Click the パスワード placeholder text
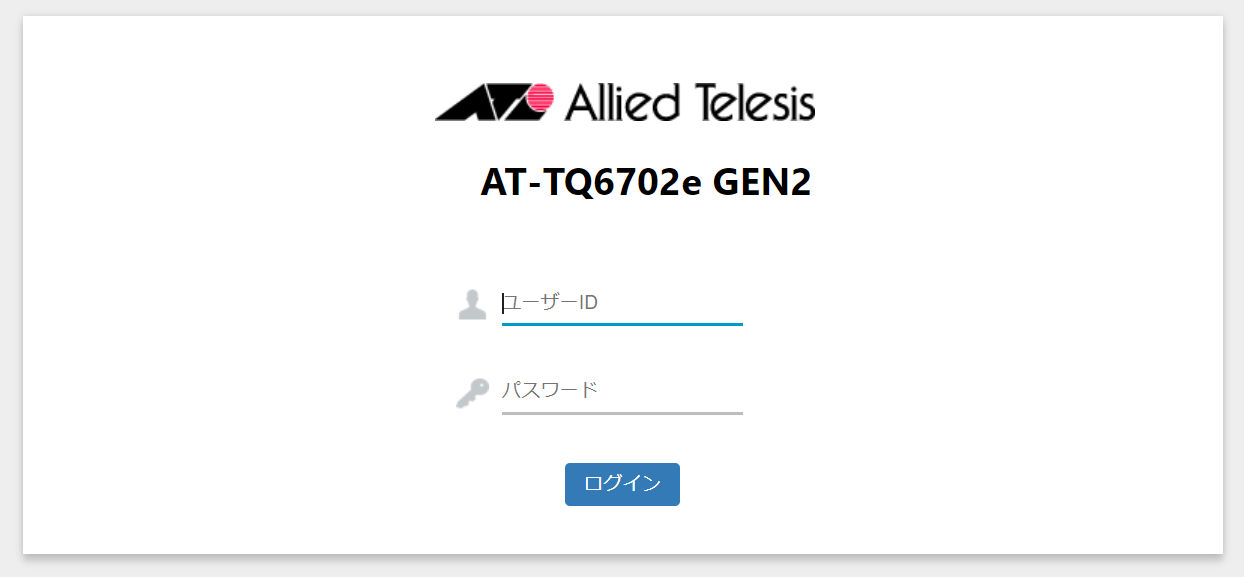1244x577 pixels. pos(550,390)
